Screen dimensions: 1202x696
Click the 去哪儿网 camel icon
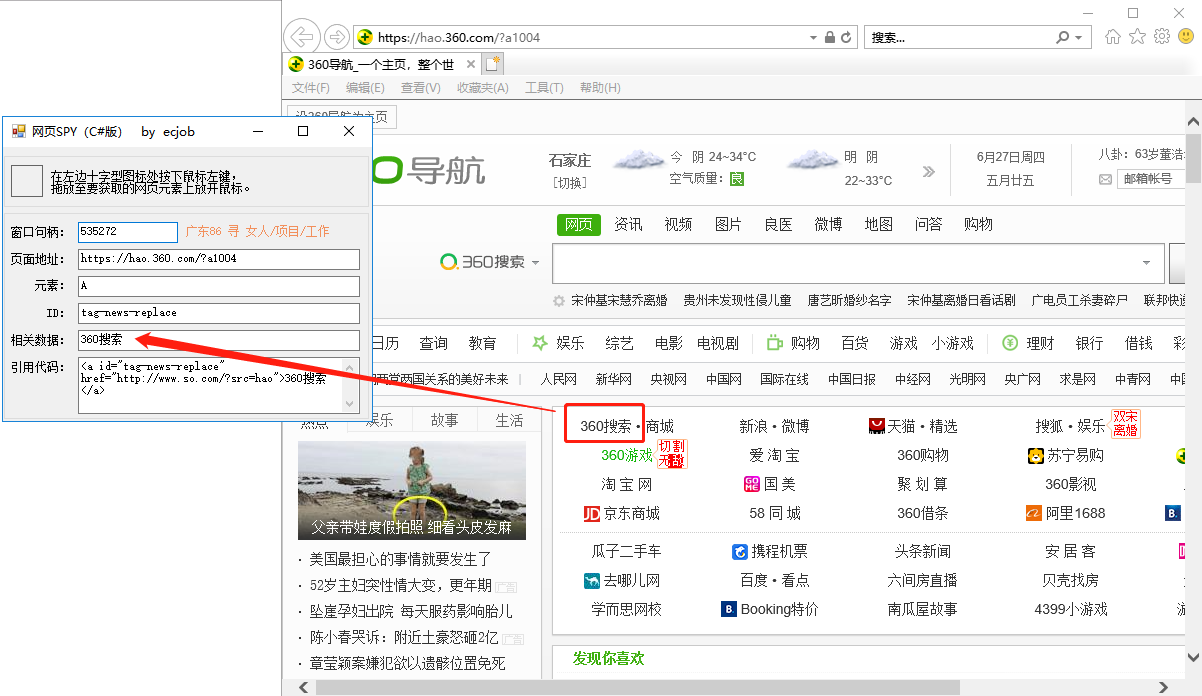click(x=592, y=580)
